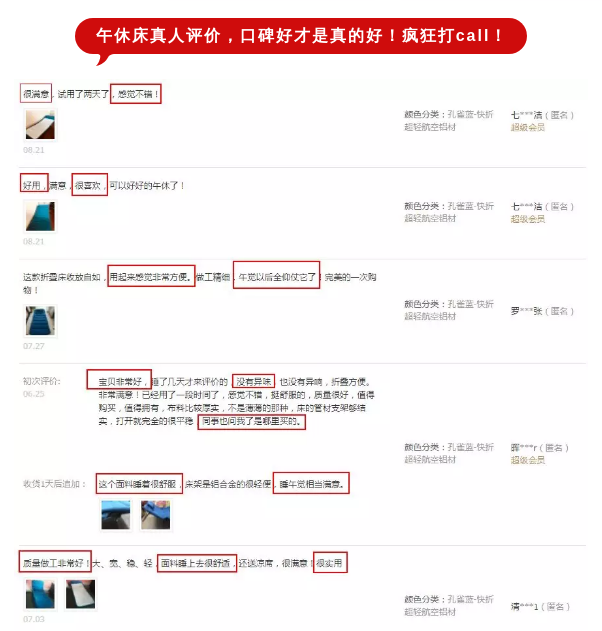The height and width of the screenshot is (631, 602).
Task: View the blue bed photo in the last review
Action: click(x=40, y=594)
